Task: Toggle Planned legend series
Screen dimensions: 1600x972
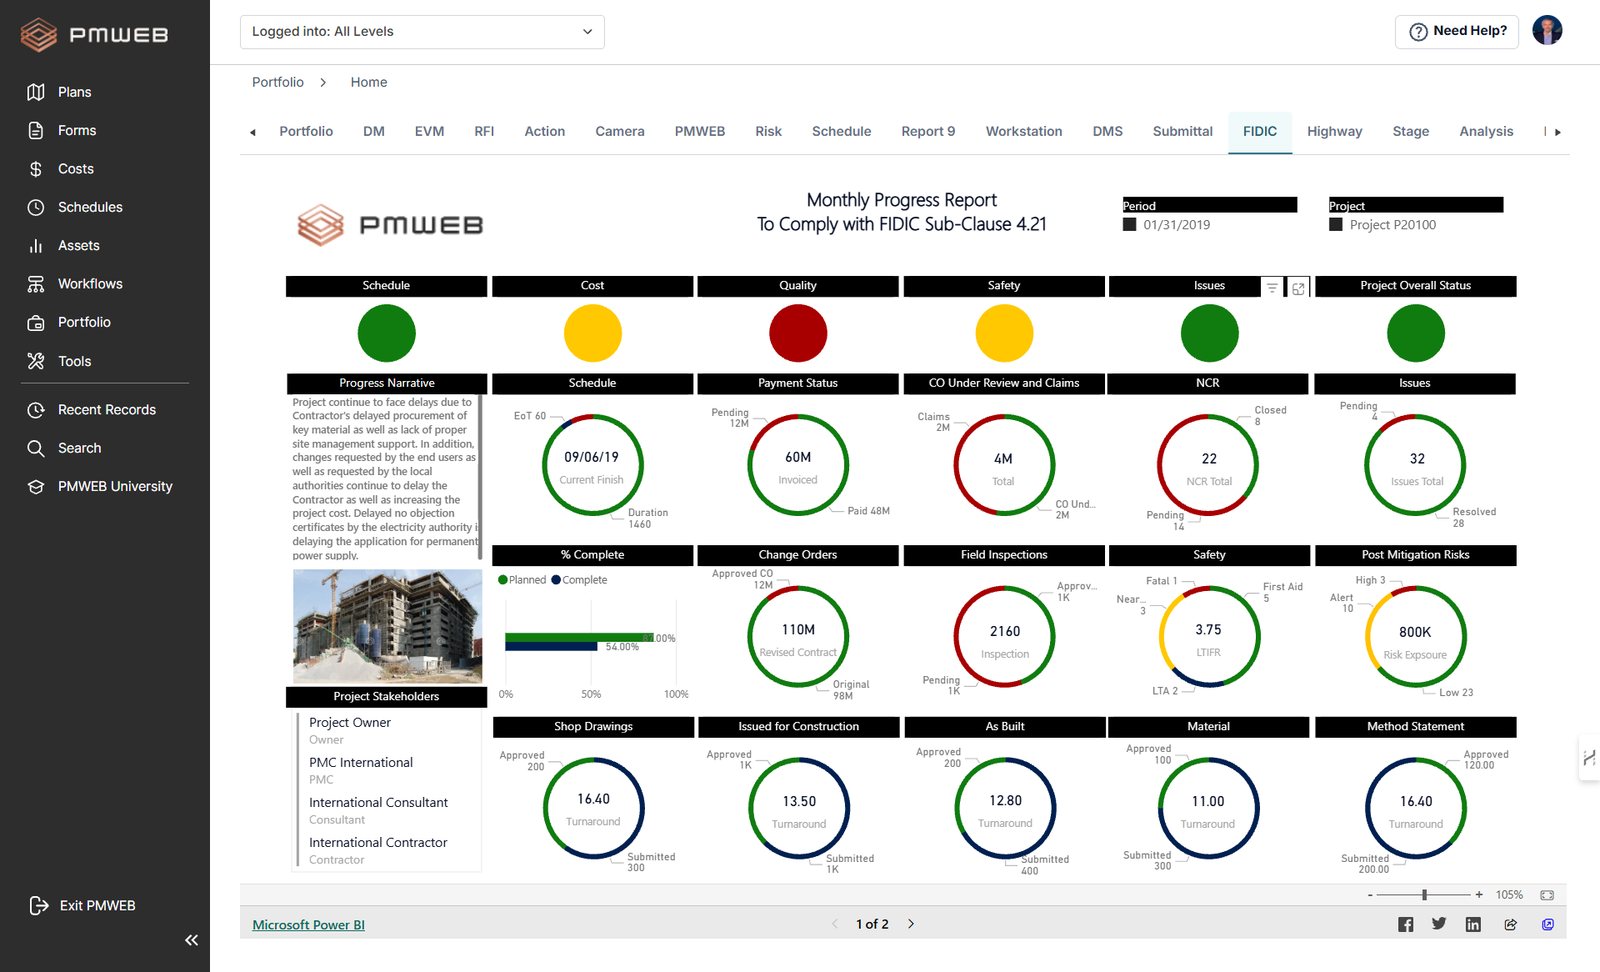Action: (x=522, y=580)
